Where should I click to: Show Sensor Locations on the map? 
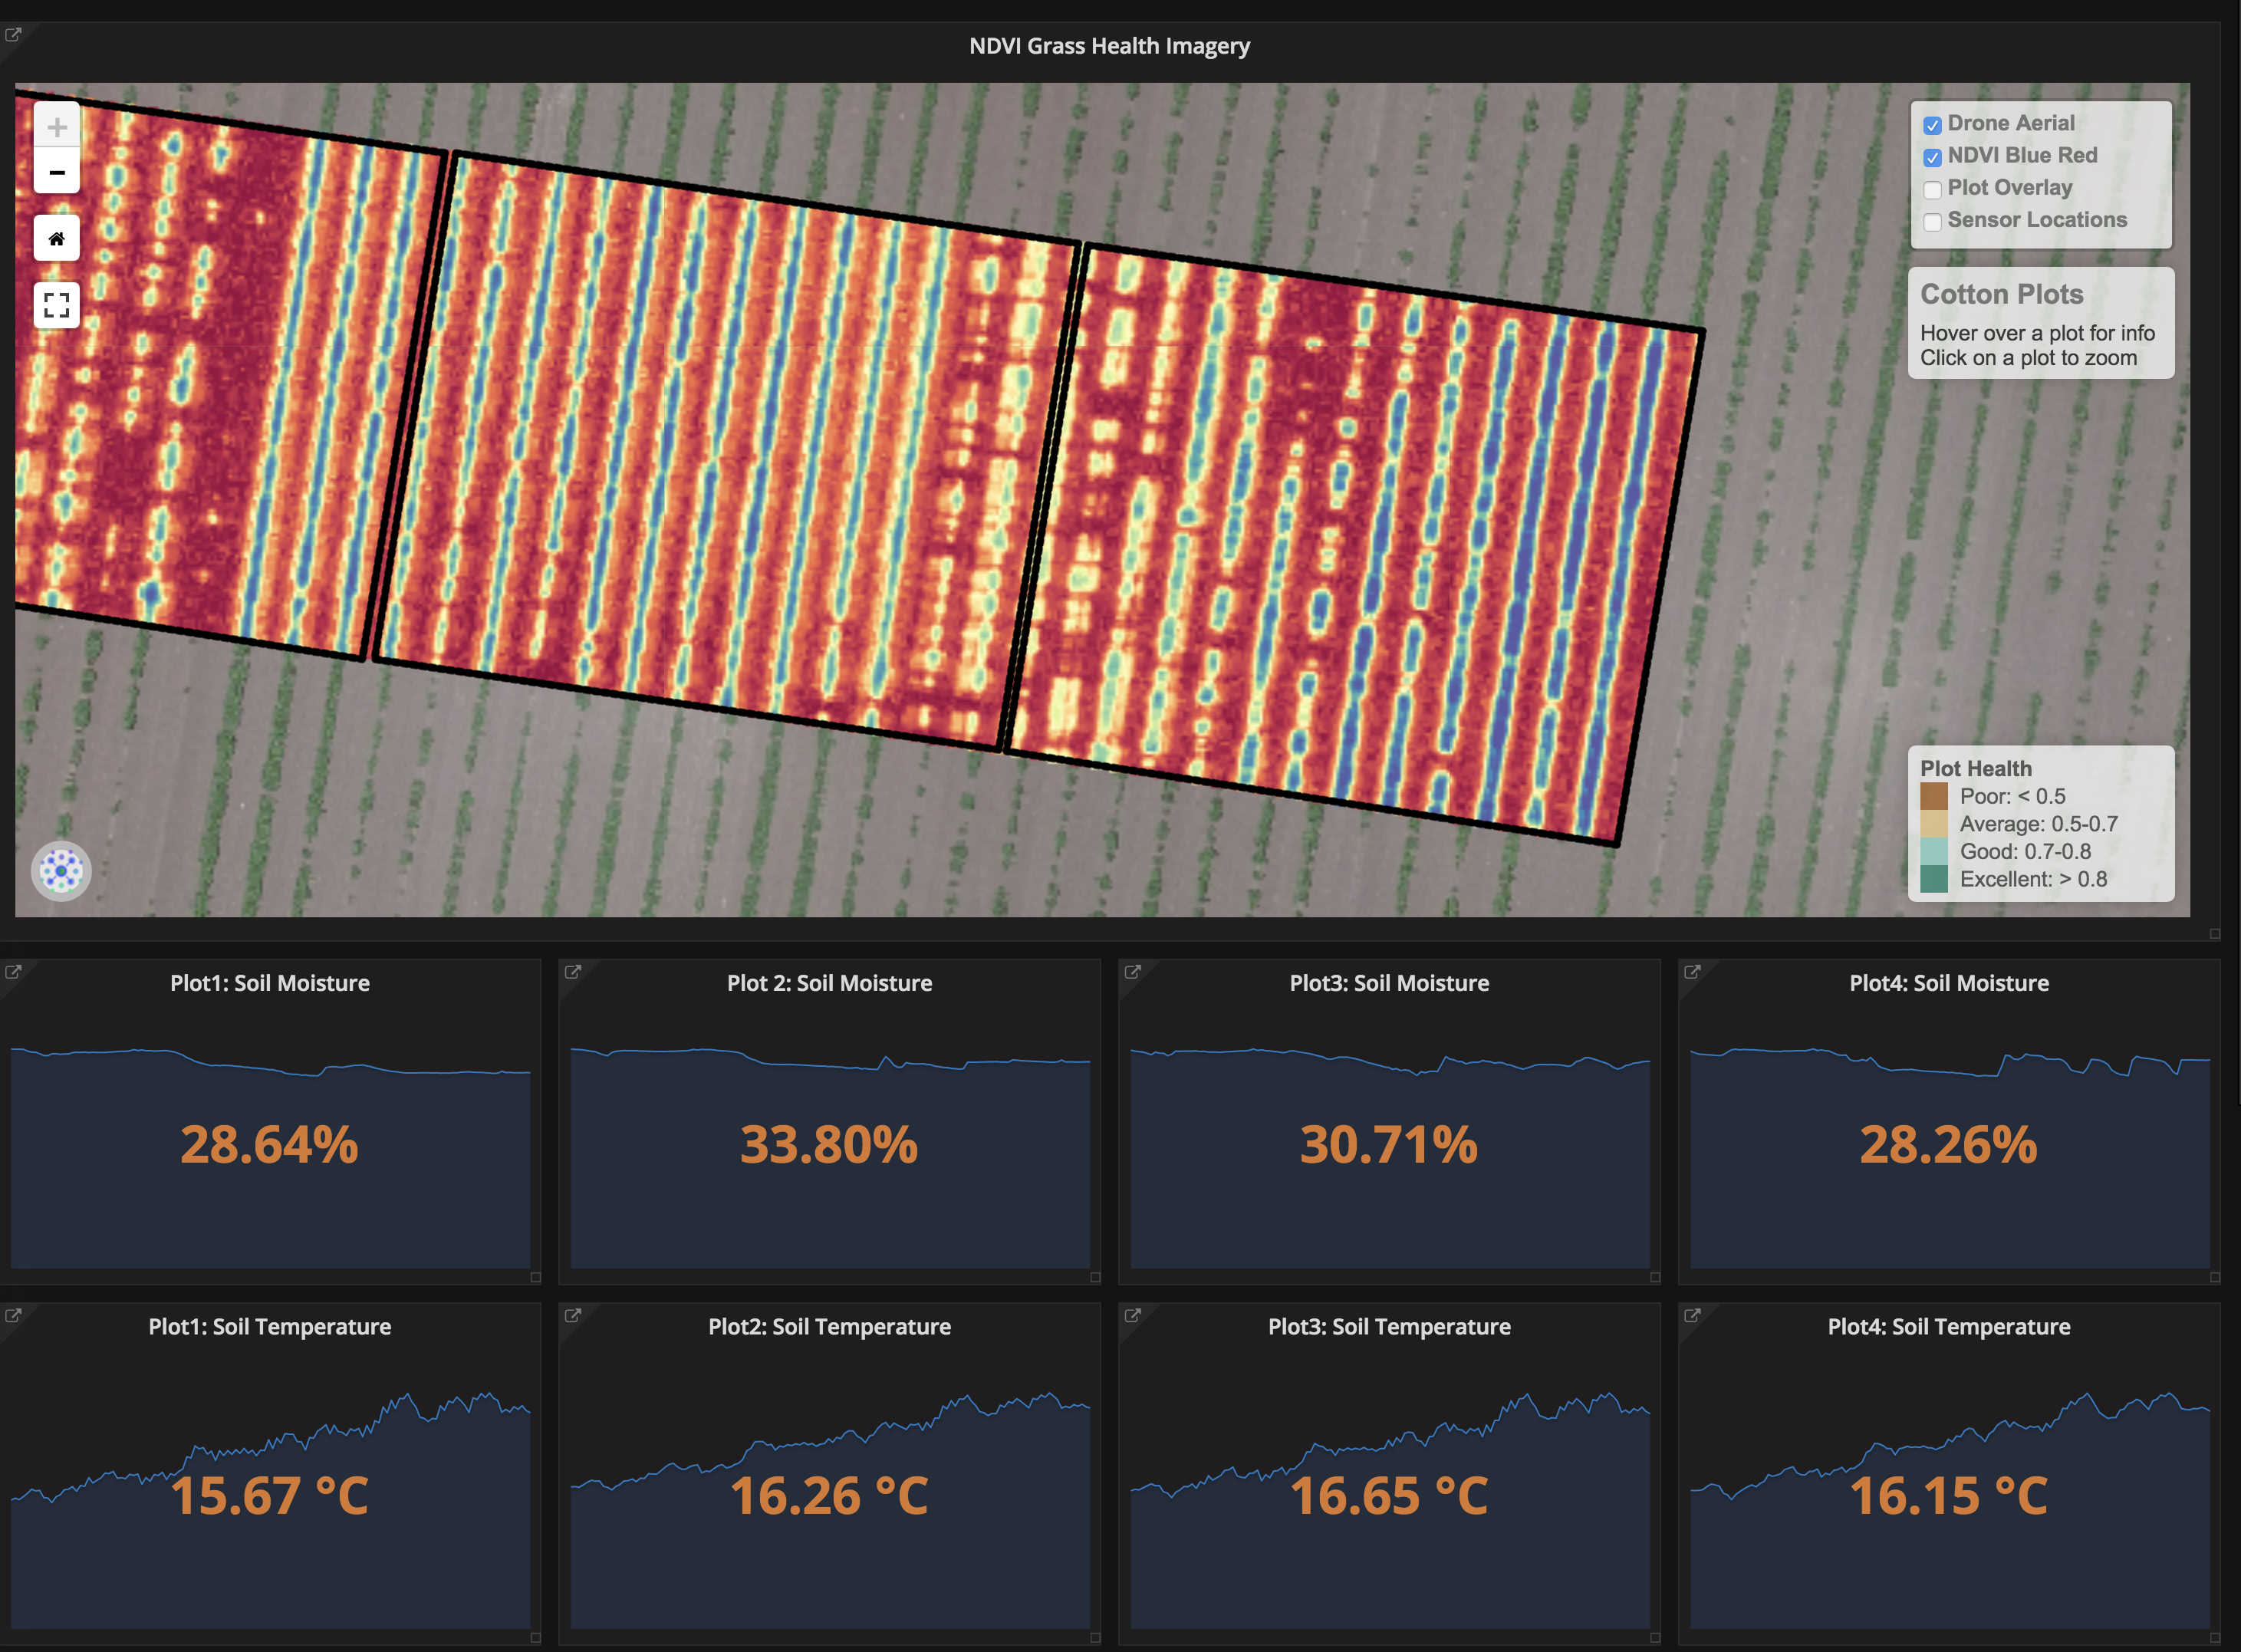click(x=1932, y=221)
